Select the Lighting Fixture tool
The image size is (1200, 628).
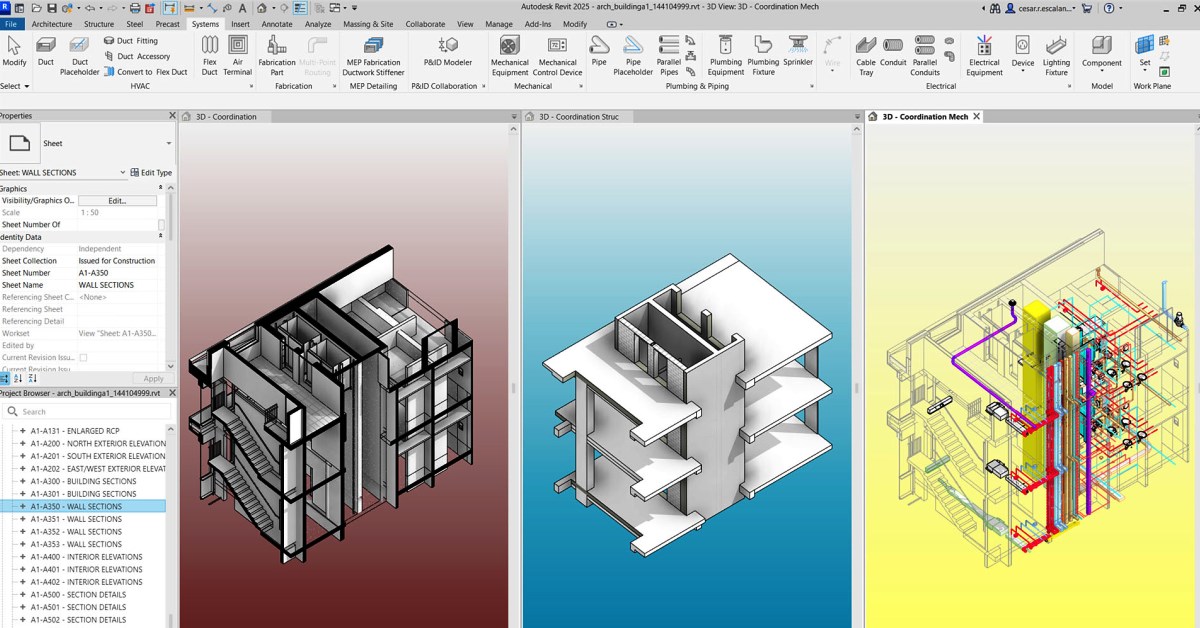1056,54
